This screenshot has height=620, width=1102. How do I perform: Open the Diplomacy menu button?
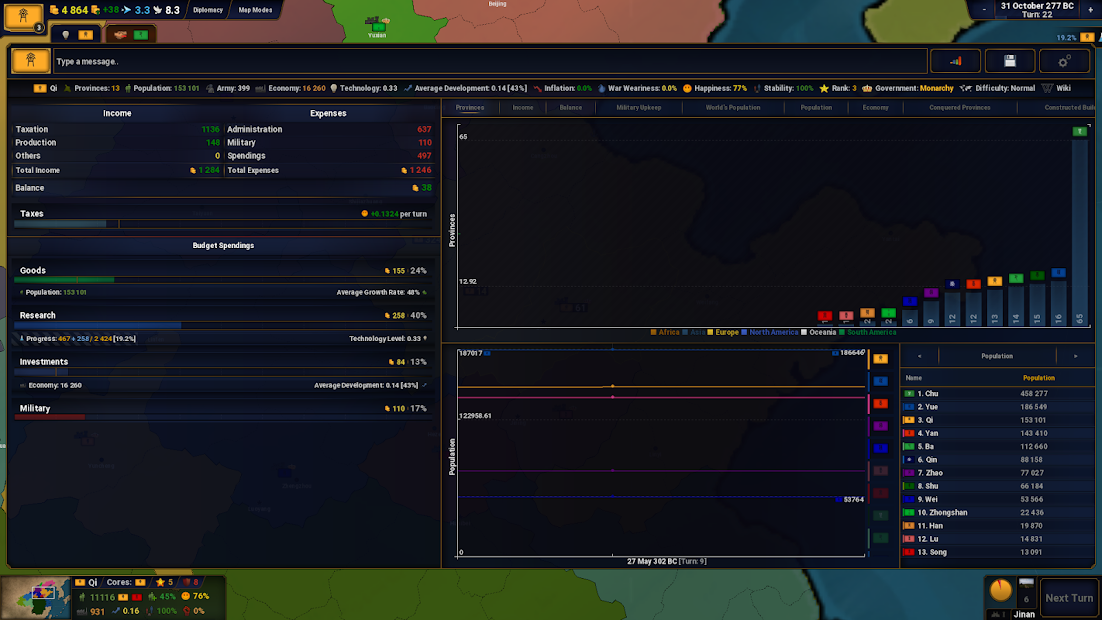click(208, 10)
